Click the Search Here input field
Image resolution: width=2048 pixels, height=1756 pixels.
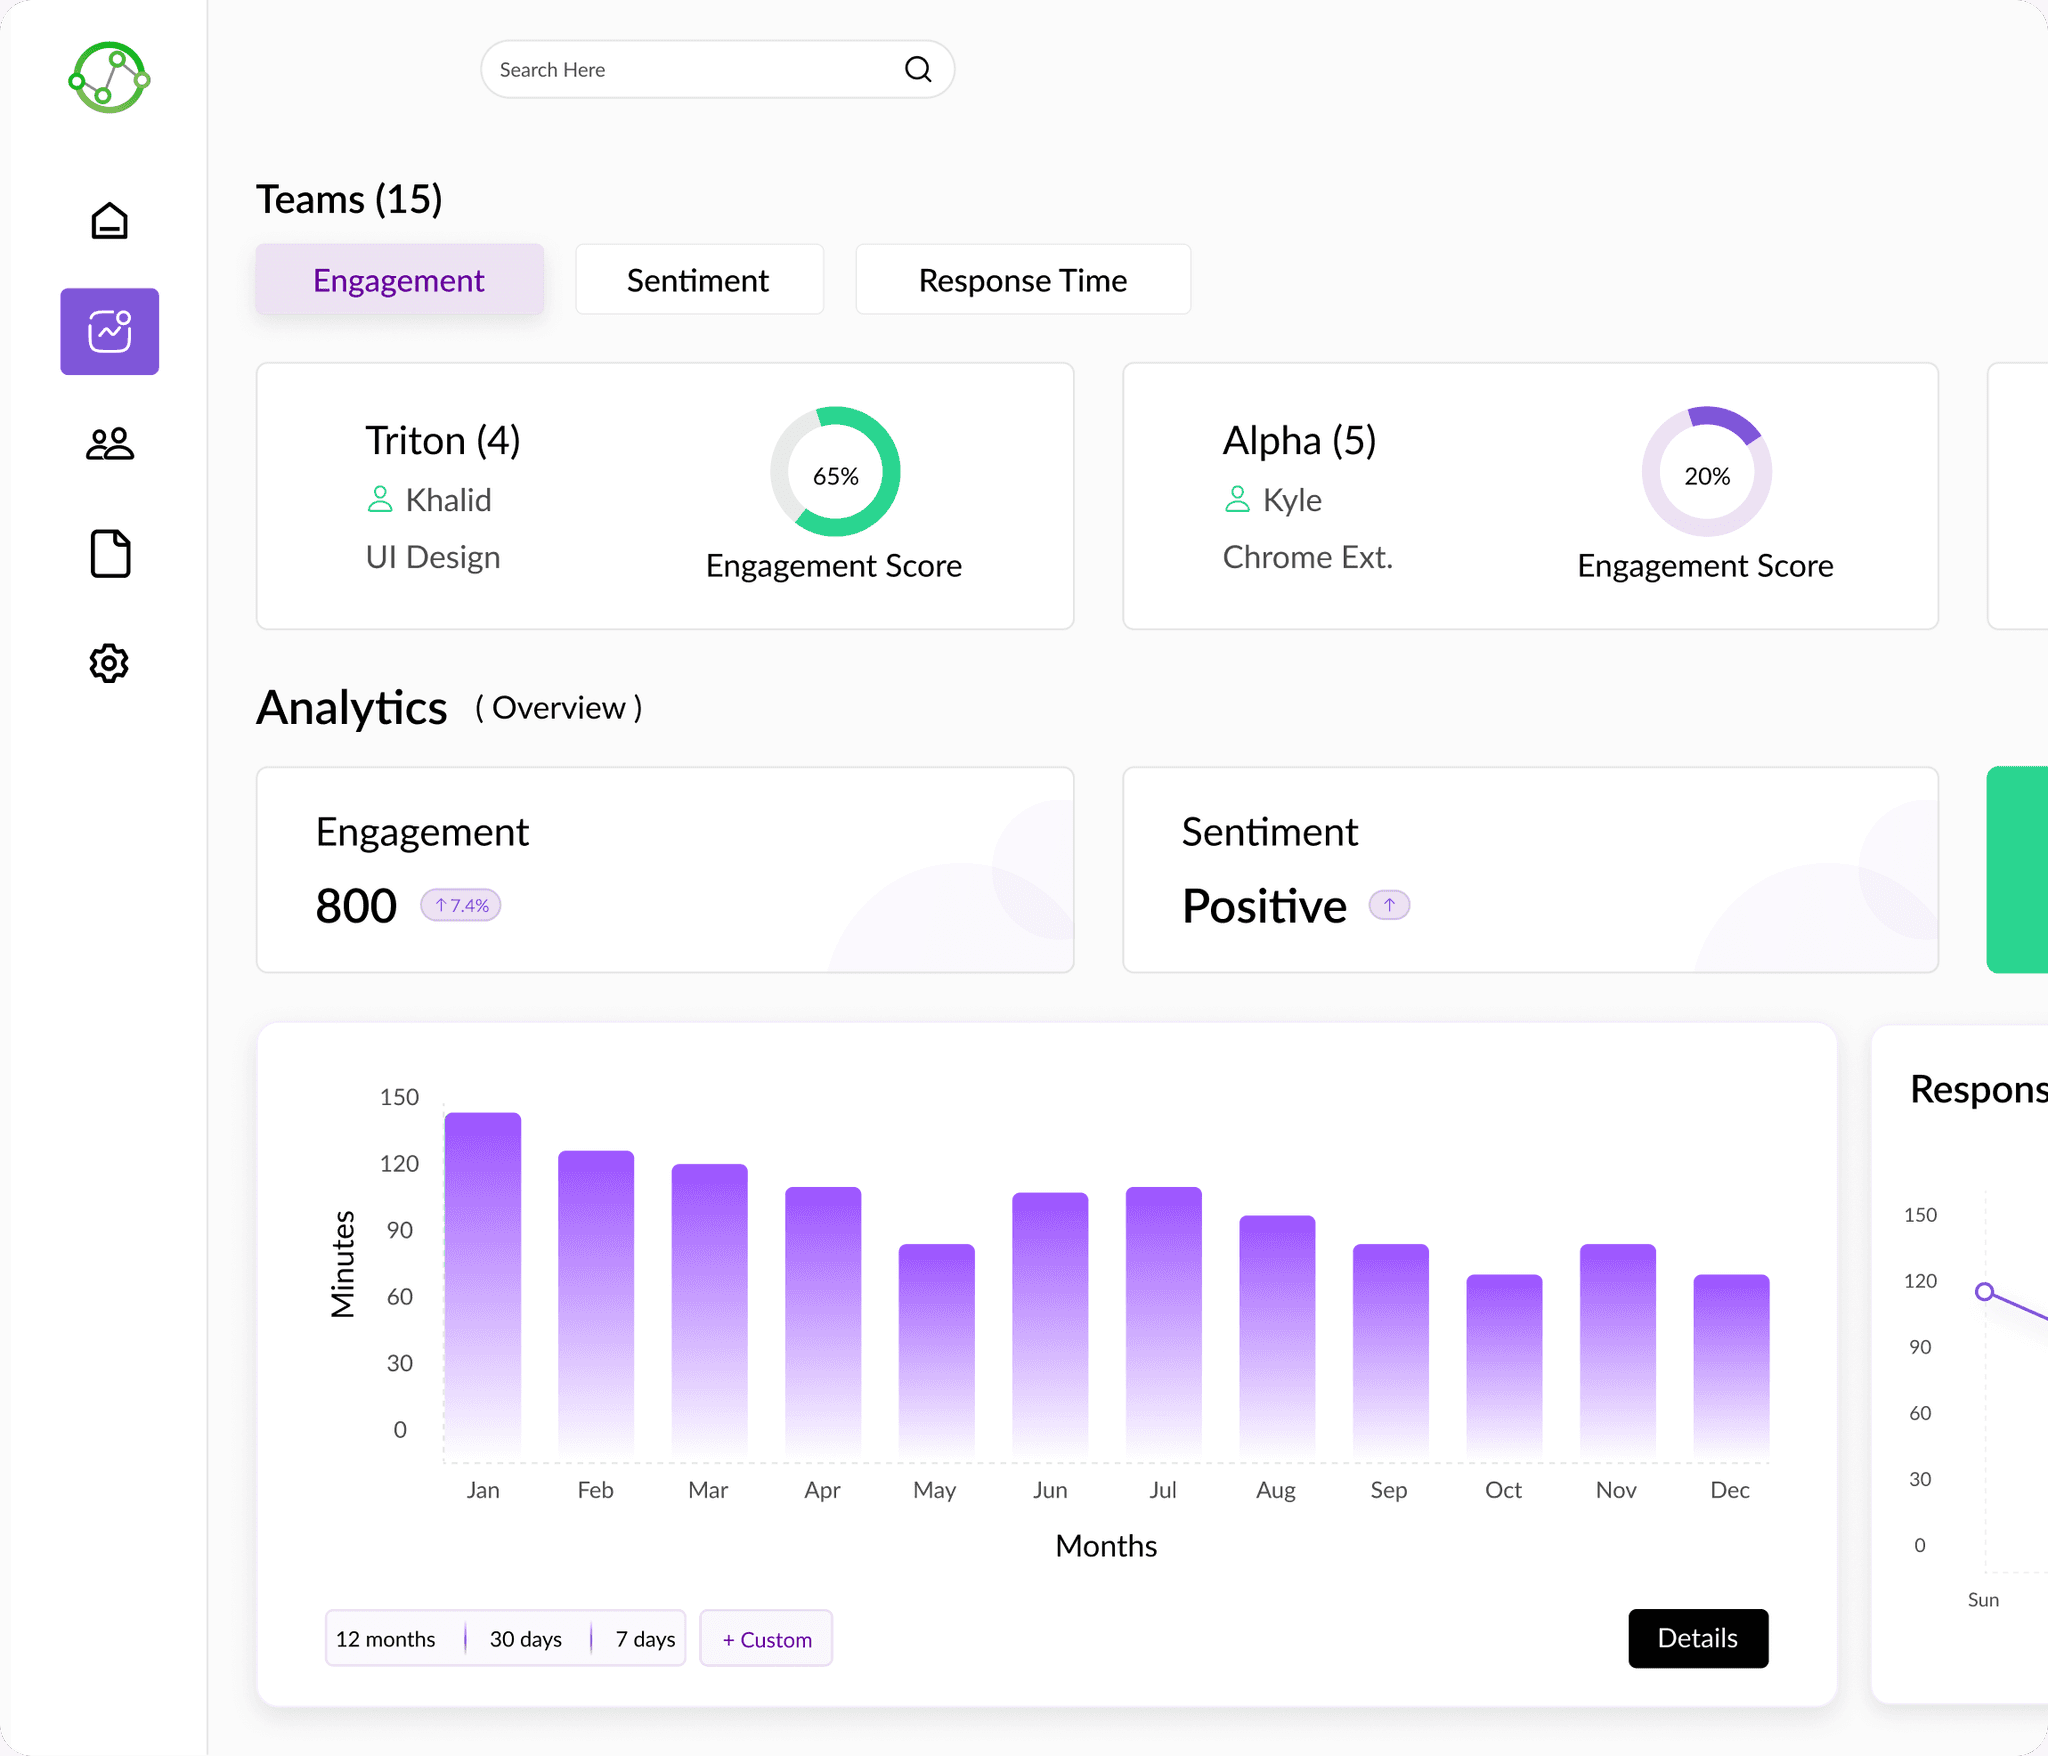pos(717,69)
